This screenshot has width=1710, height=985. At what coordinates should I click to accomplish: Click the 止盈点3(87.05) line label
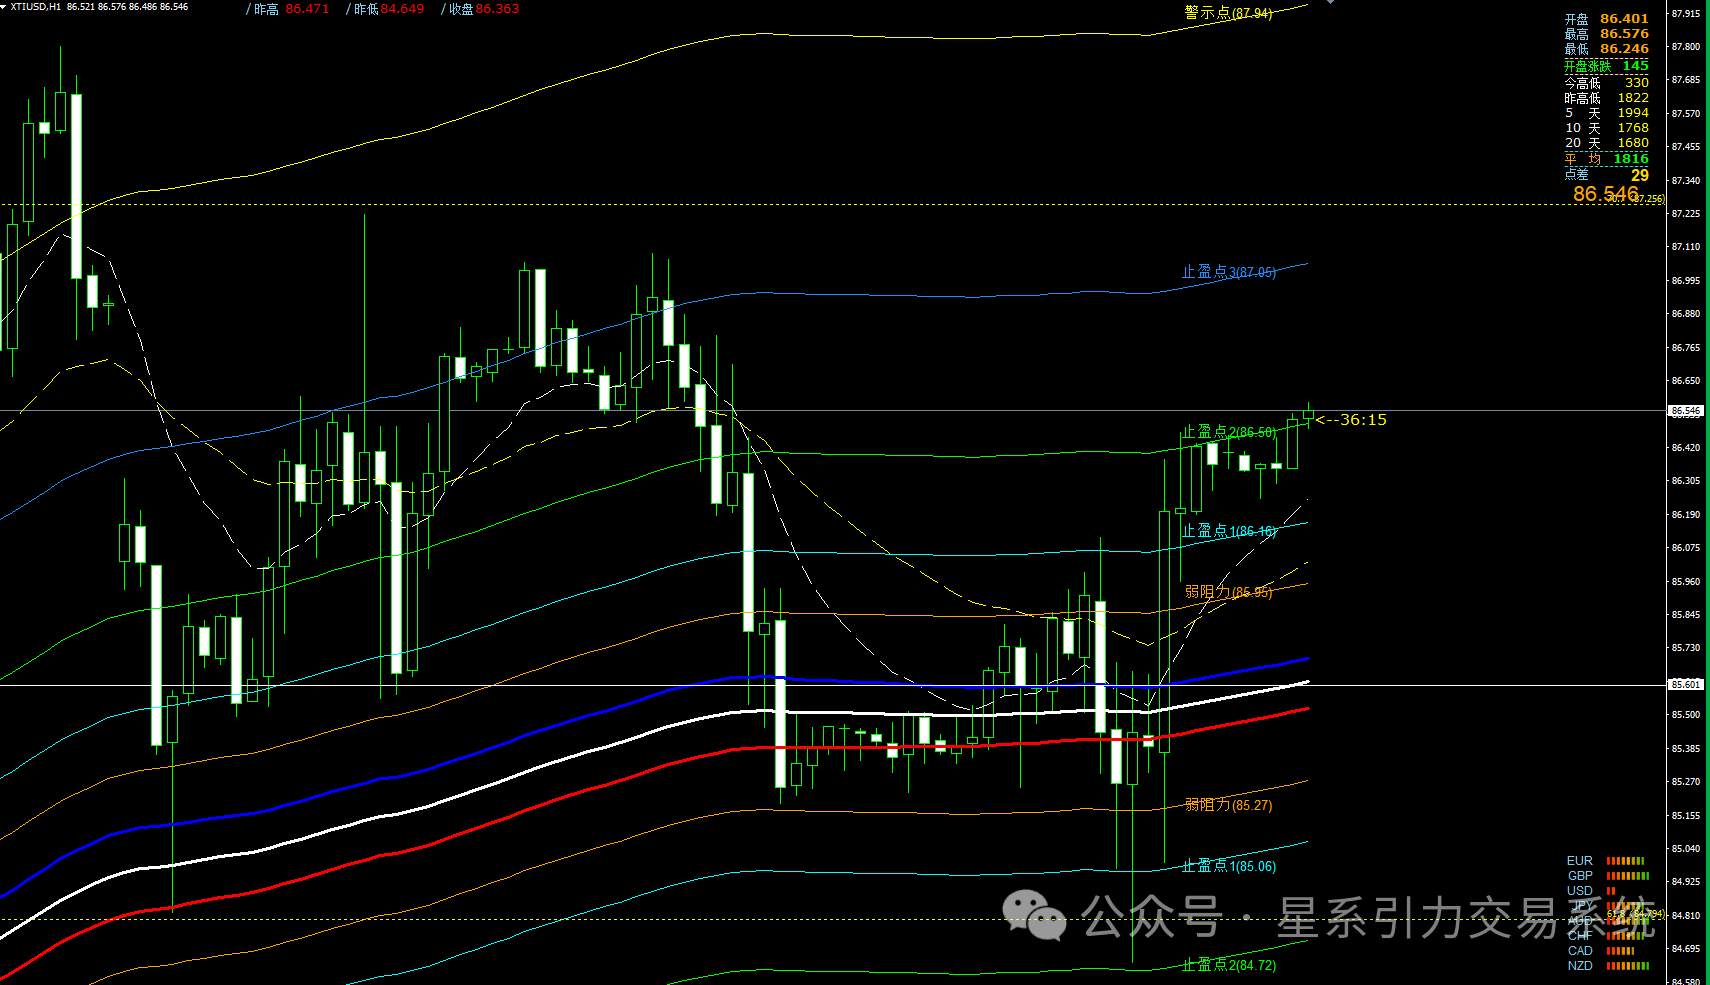pyautogui.click(x=1229, y=272)
